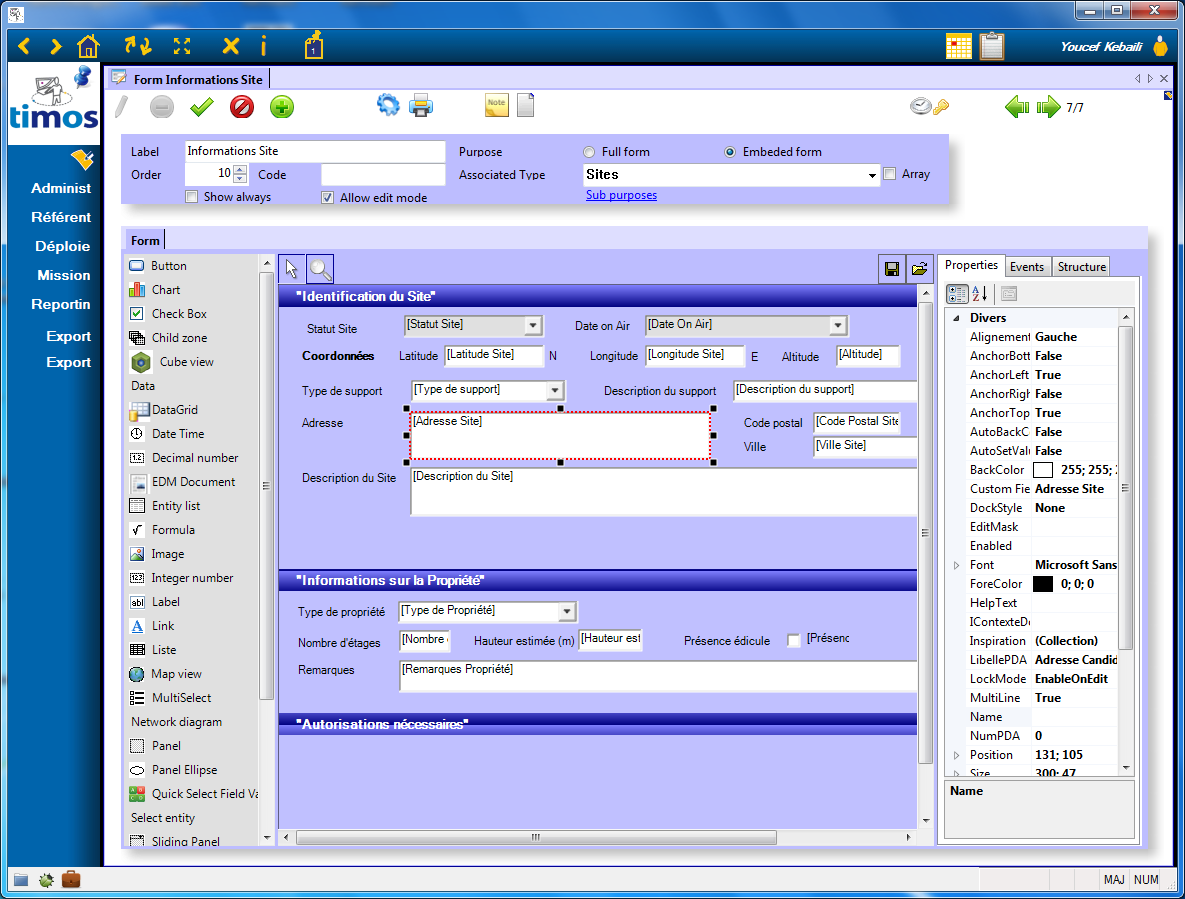The image size is (1185, 899).
Task: Open the clipboard icon near user name
Action: click(x=992, y=47)
